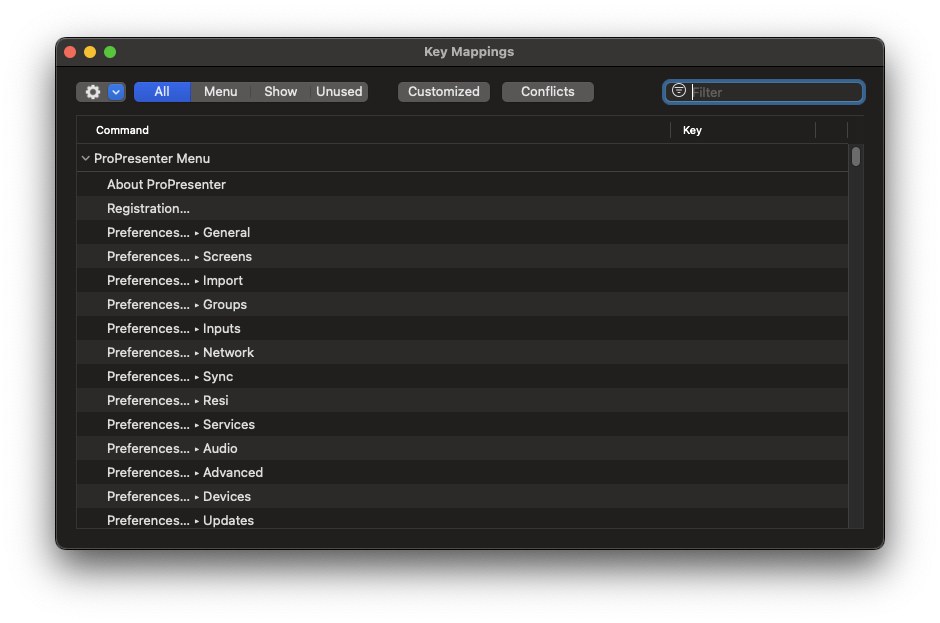Image resolution: width=940 pixels, height=623 pixels.
Task: Click the vertical scrollbar thumb
Action: (x=856, y=156)
